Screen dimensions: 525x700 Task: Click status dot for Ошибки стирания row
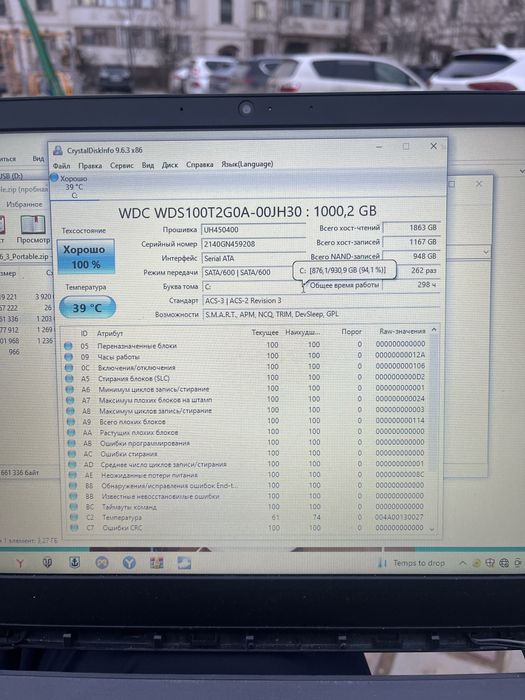tap(72, 454)
